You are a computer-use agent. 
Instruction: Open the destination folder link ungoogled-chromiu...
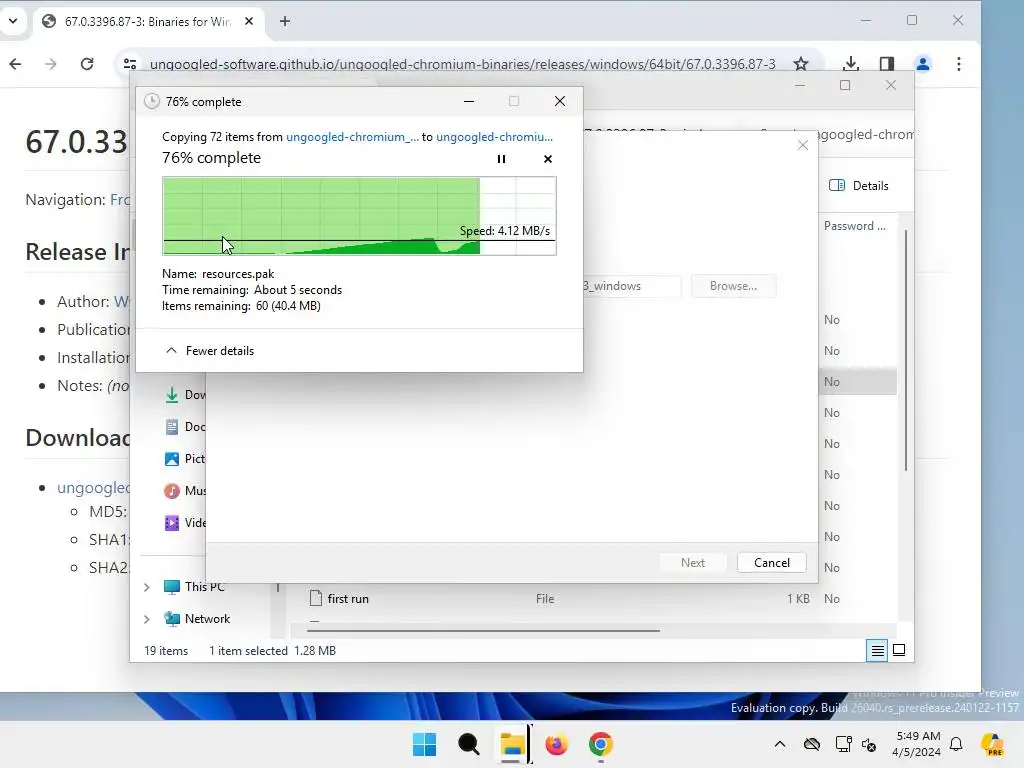[494, 136]
